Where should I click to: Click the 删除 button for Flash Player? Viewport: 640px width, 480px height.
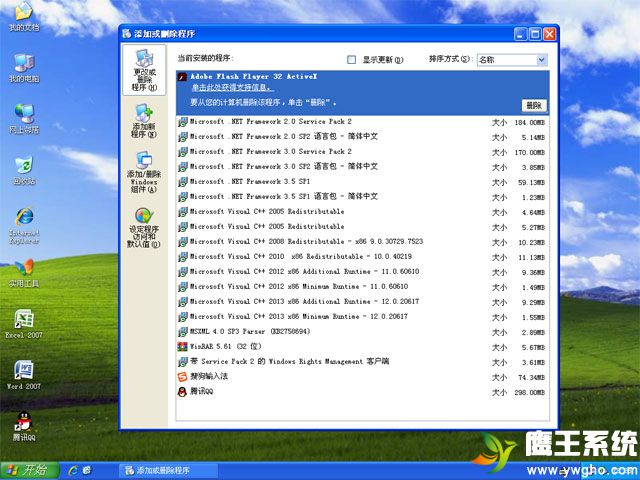pos(534,105)
